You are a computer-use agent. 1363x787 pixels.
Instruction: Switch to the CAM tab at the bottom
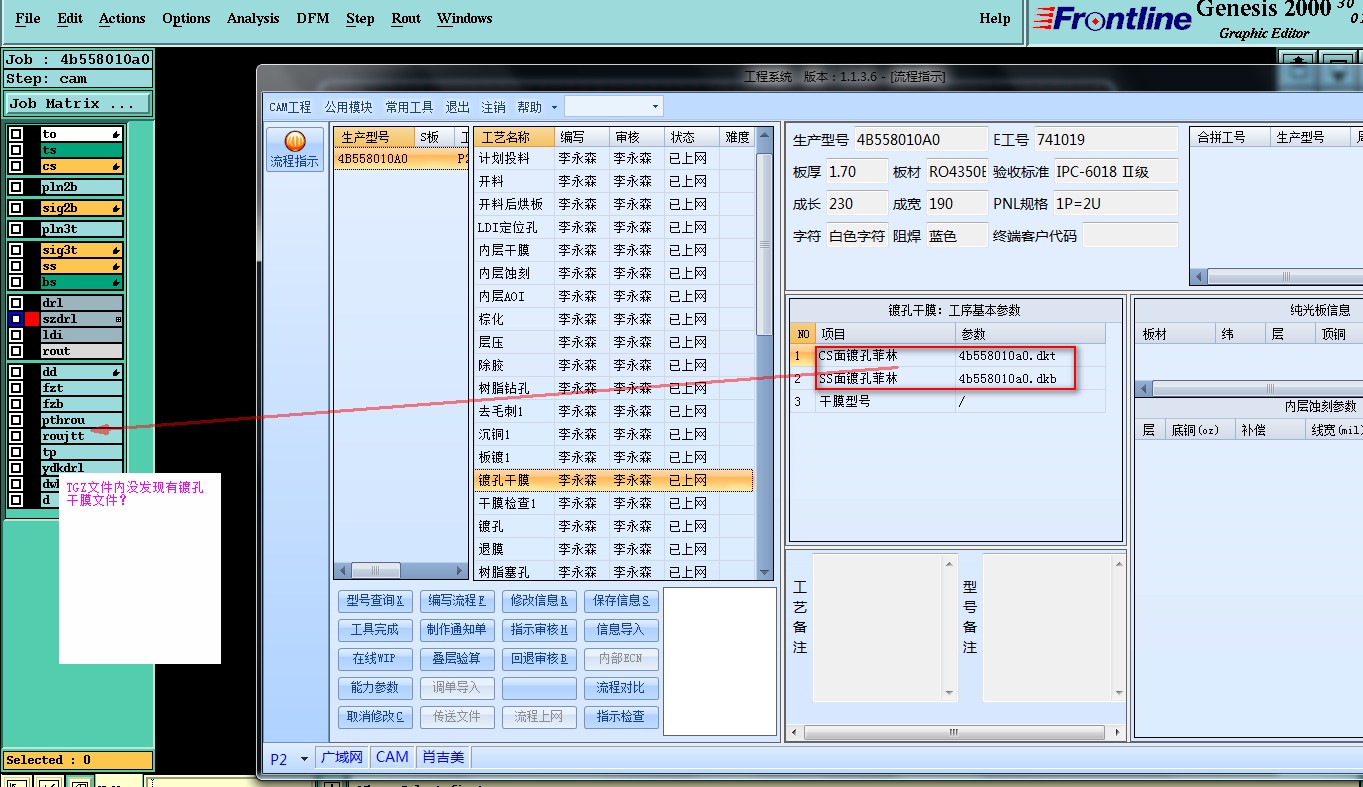pyautogui.click(x=392, y=757)
